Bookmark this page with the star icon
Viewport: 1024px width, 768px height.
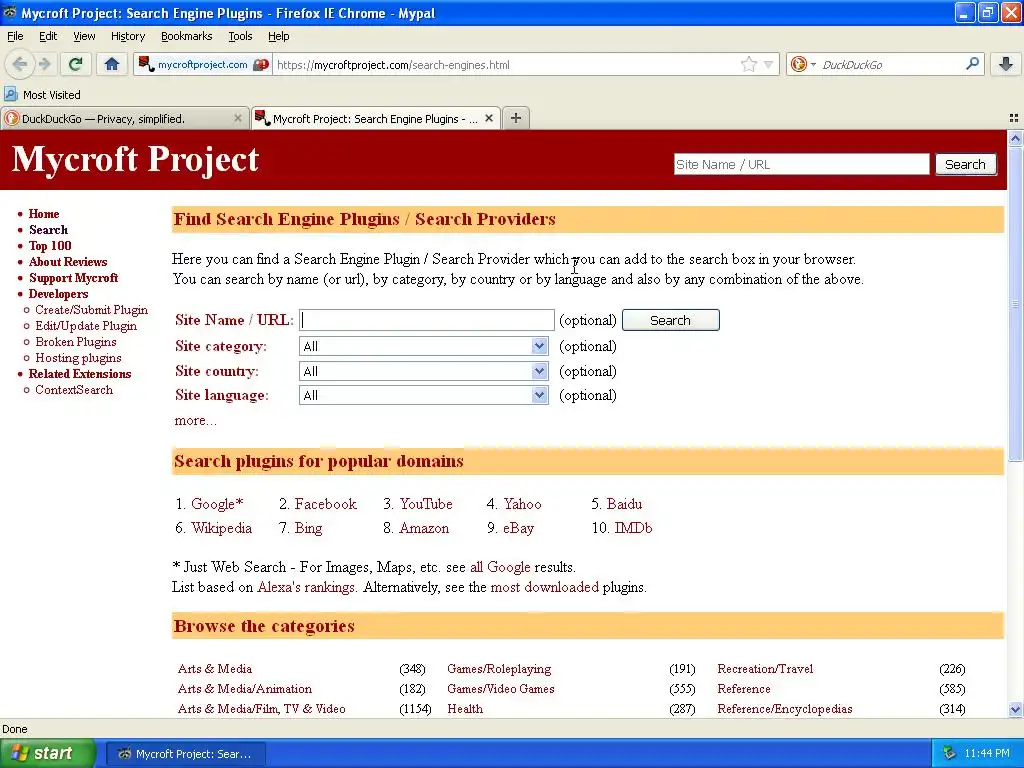tap(748, 64)
